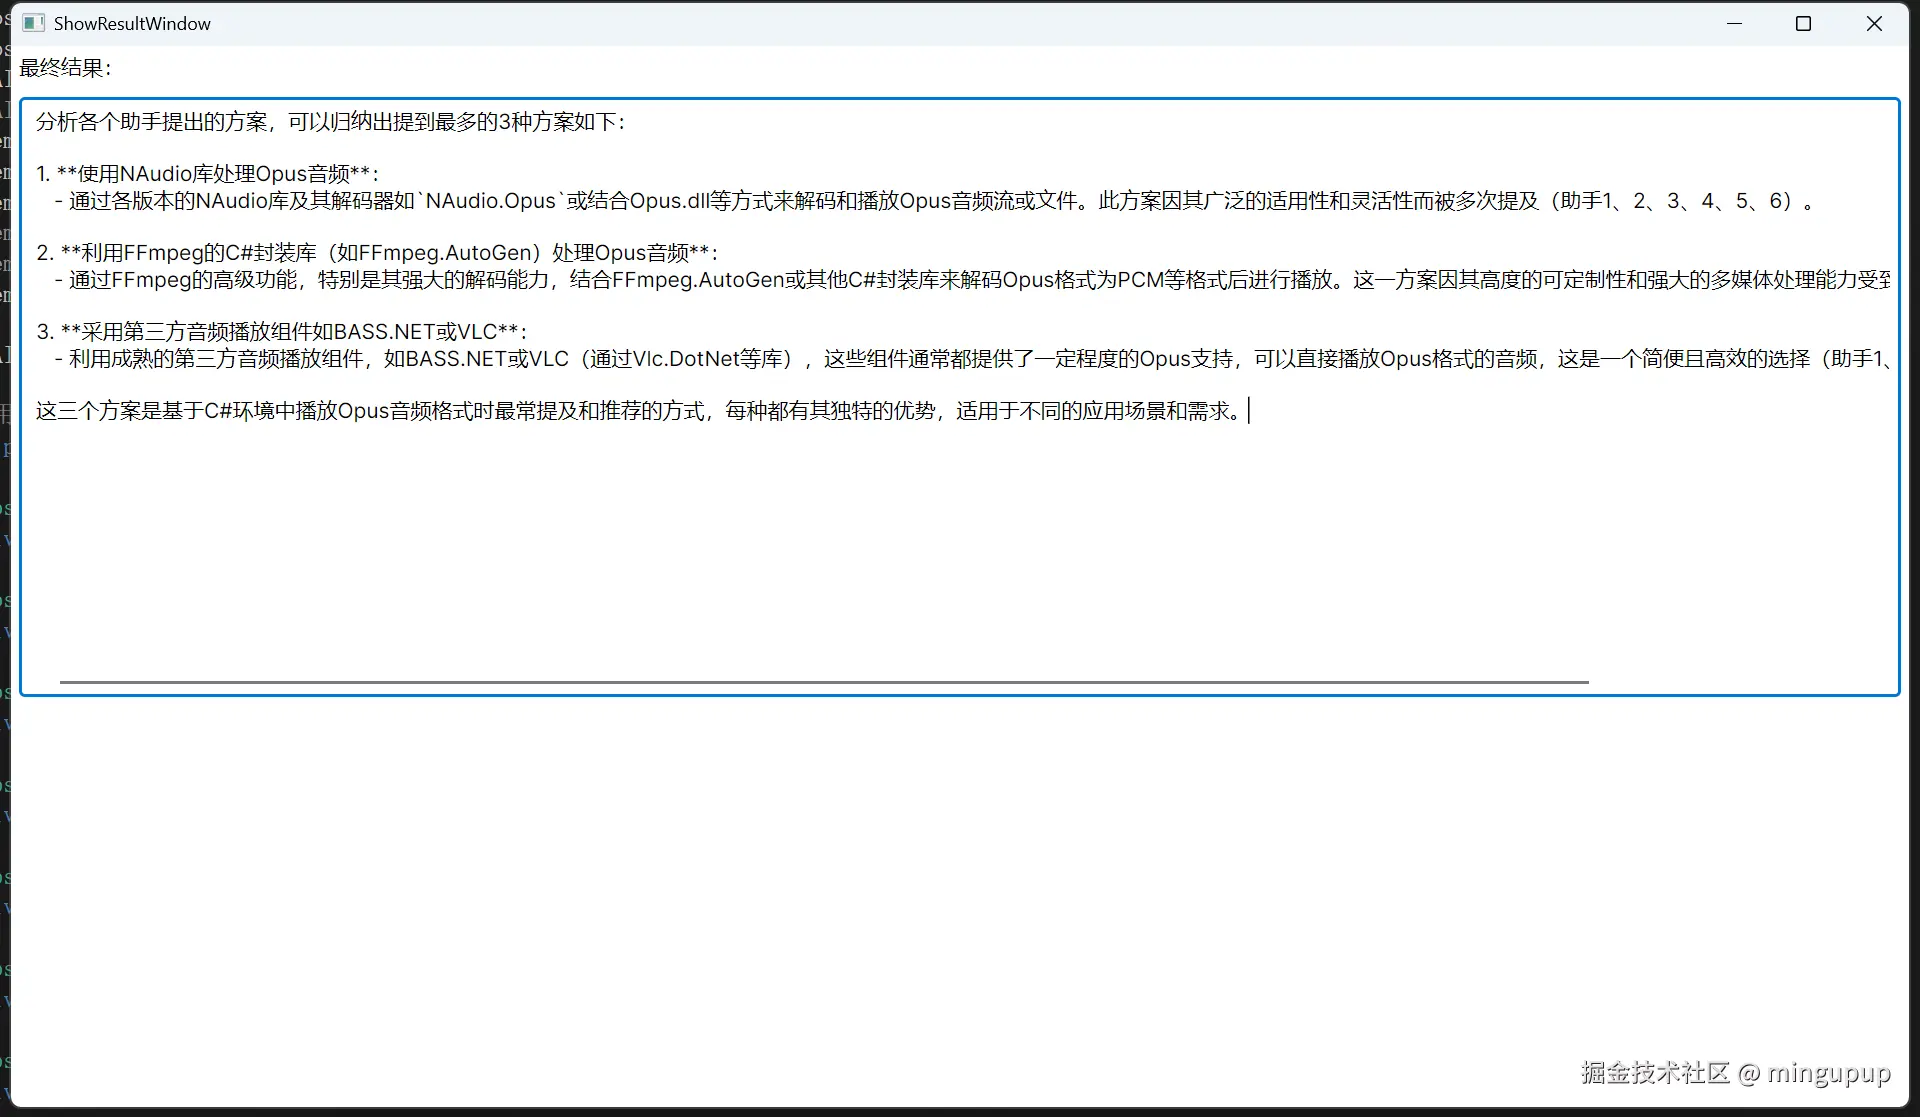1920x1117 pixels.
Task: Click the ShowResultWindow title text
Action: click(132, 23)
